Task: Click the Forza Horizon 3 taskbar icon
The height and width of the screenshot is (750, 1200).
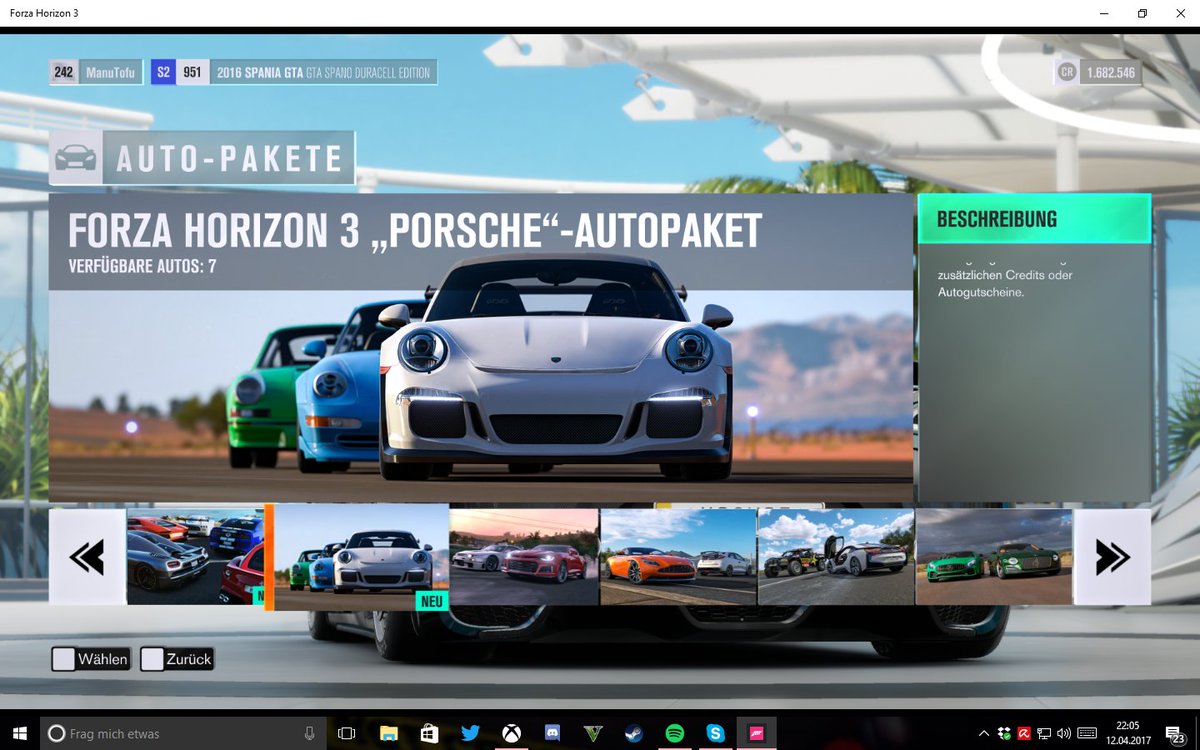Action: click(757, 733)
